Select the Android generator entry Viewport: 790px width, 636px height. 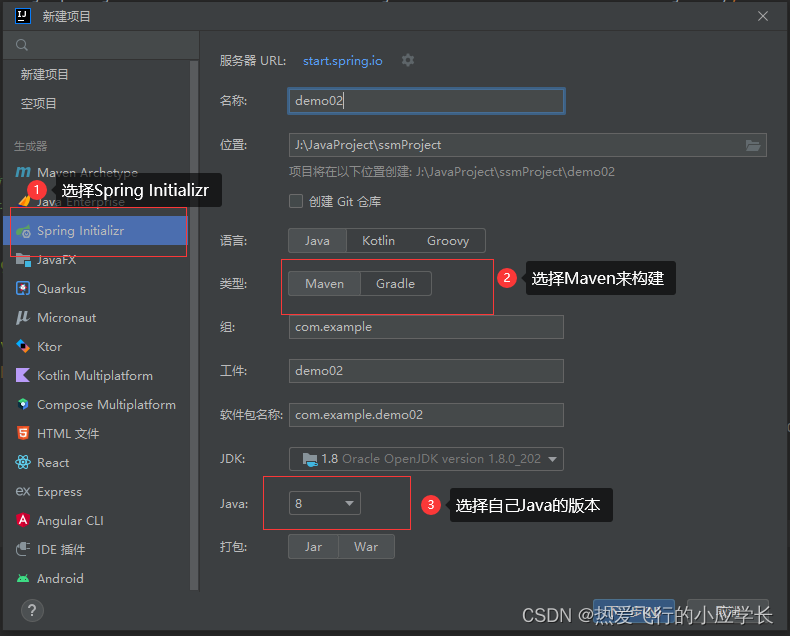click(x=96, y=579)
